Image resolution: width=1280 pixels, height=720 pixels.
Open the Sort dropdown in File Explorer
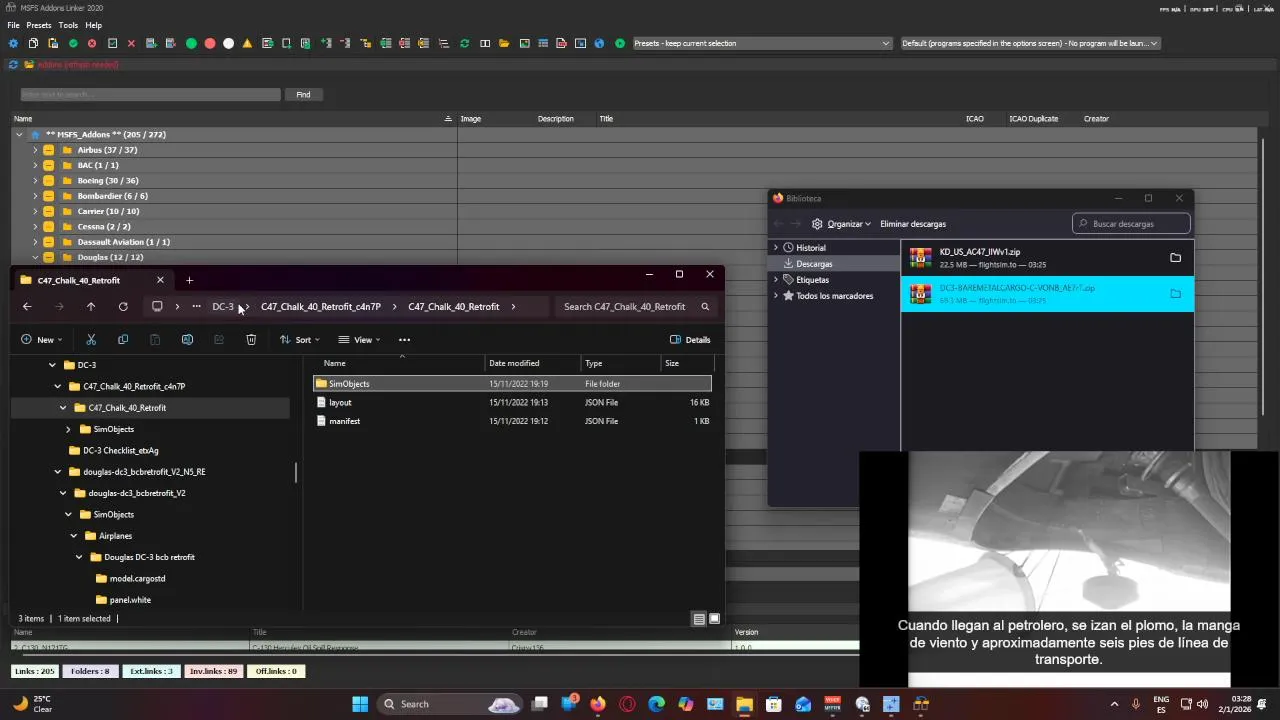(x=300, y=340)
